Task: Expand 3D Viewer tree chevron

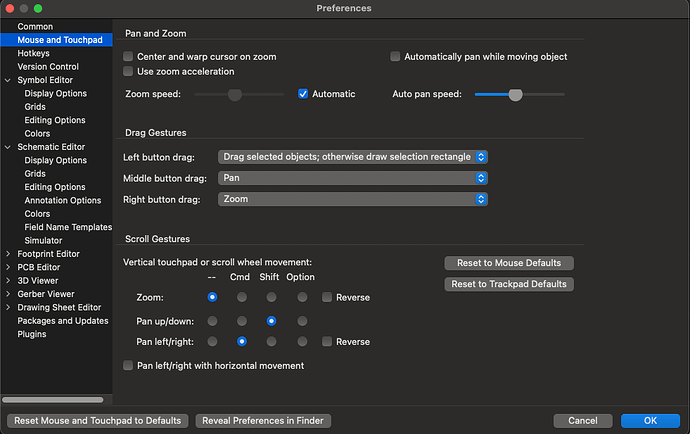Action: coord(7,280)
